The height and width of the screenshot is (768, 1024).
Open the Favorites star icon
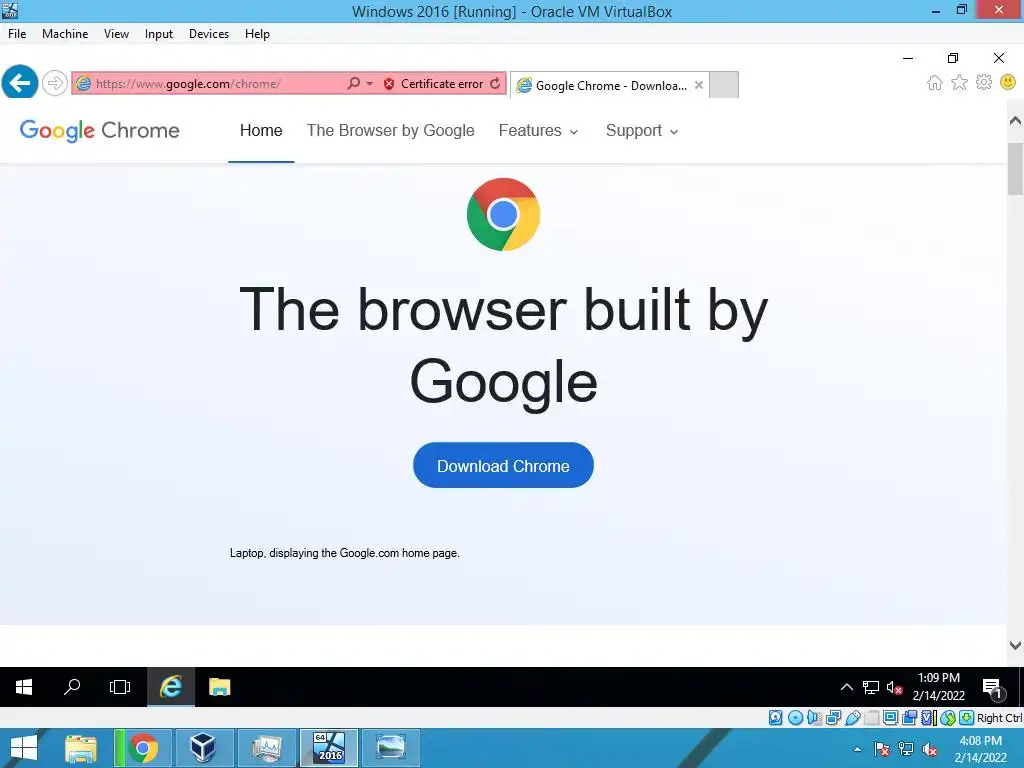point(959,82)
